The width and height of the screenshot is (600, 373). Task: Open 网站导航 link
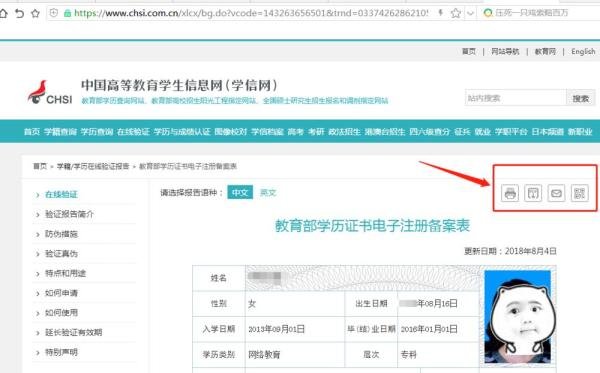click(x=505, y=51)
